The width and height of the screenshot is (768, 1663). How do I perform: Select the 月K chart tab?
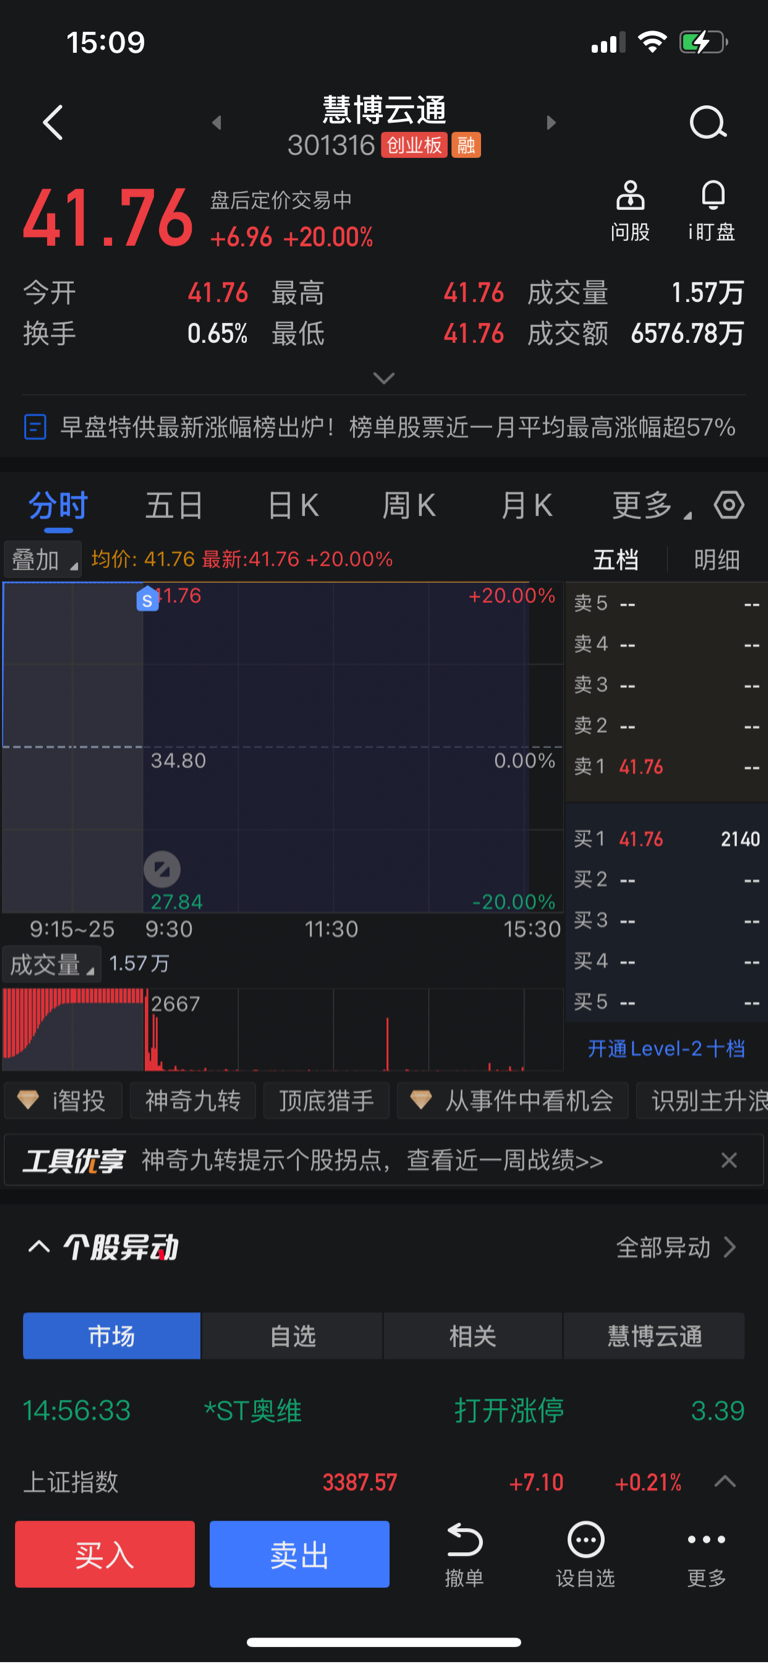tap(527, 505)
